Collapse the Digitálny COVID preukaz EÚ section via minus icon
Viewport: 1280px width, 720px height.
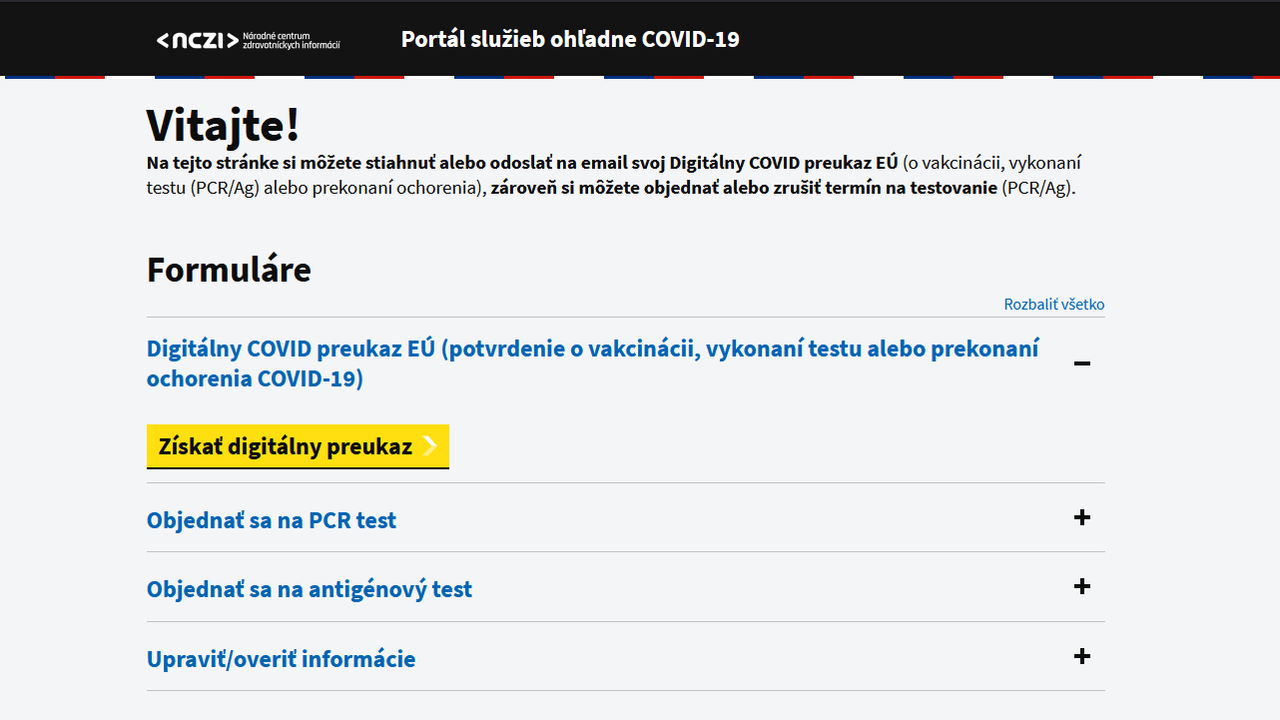point(1081,363)
